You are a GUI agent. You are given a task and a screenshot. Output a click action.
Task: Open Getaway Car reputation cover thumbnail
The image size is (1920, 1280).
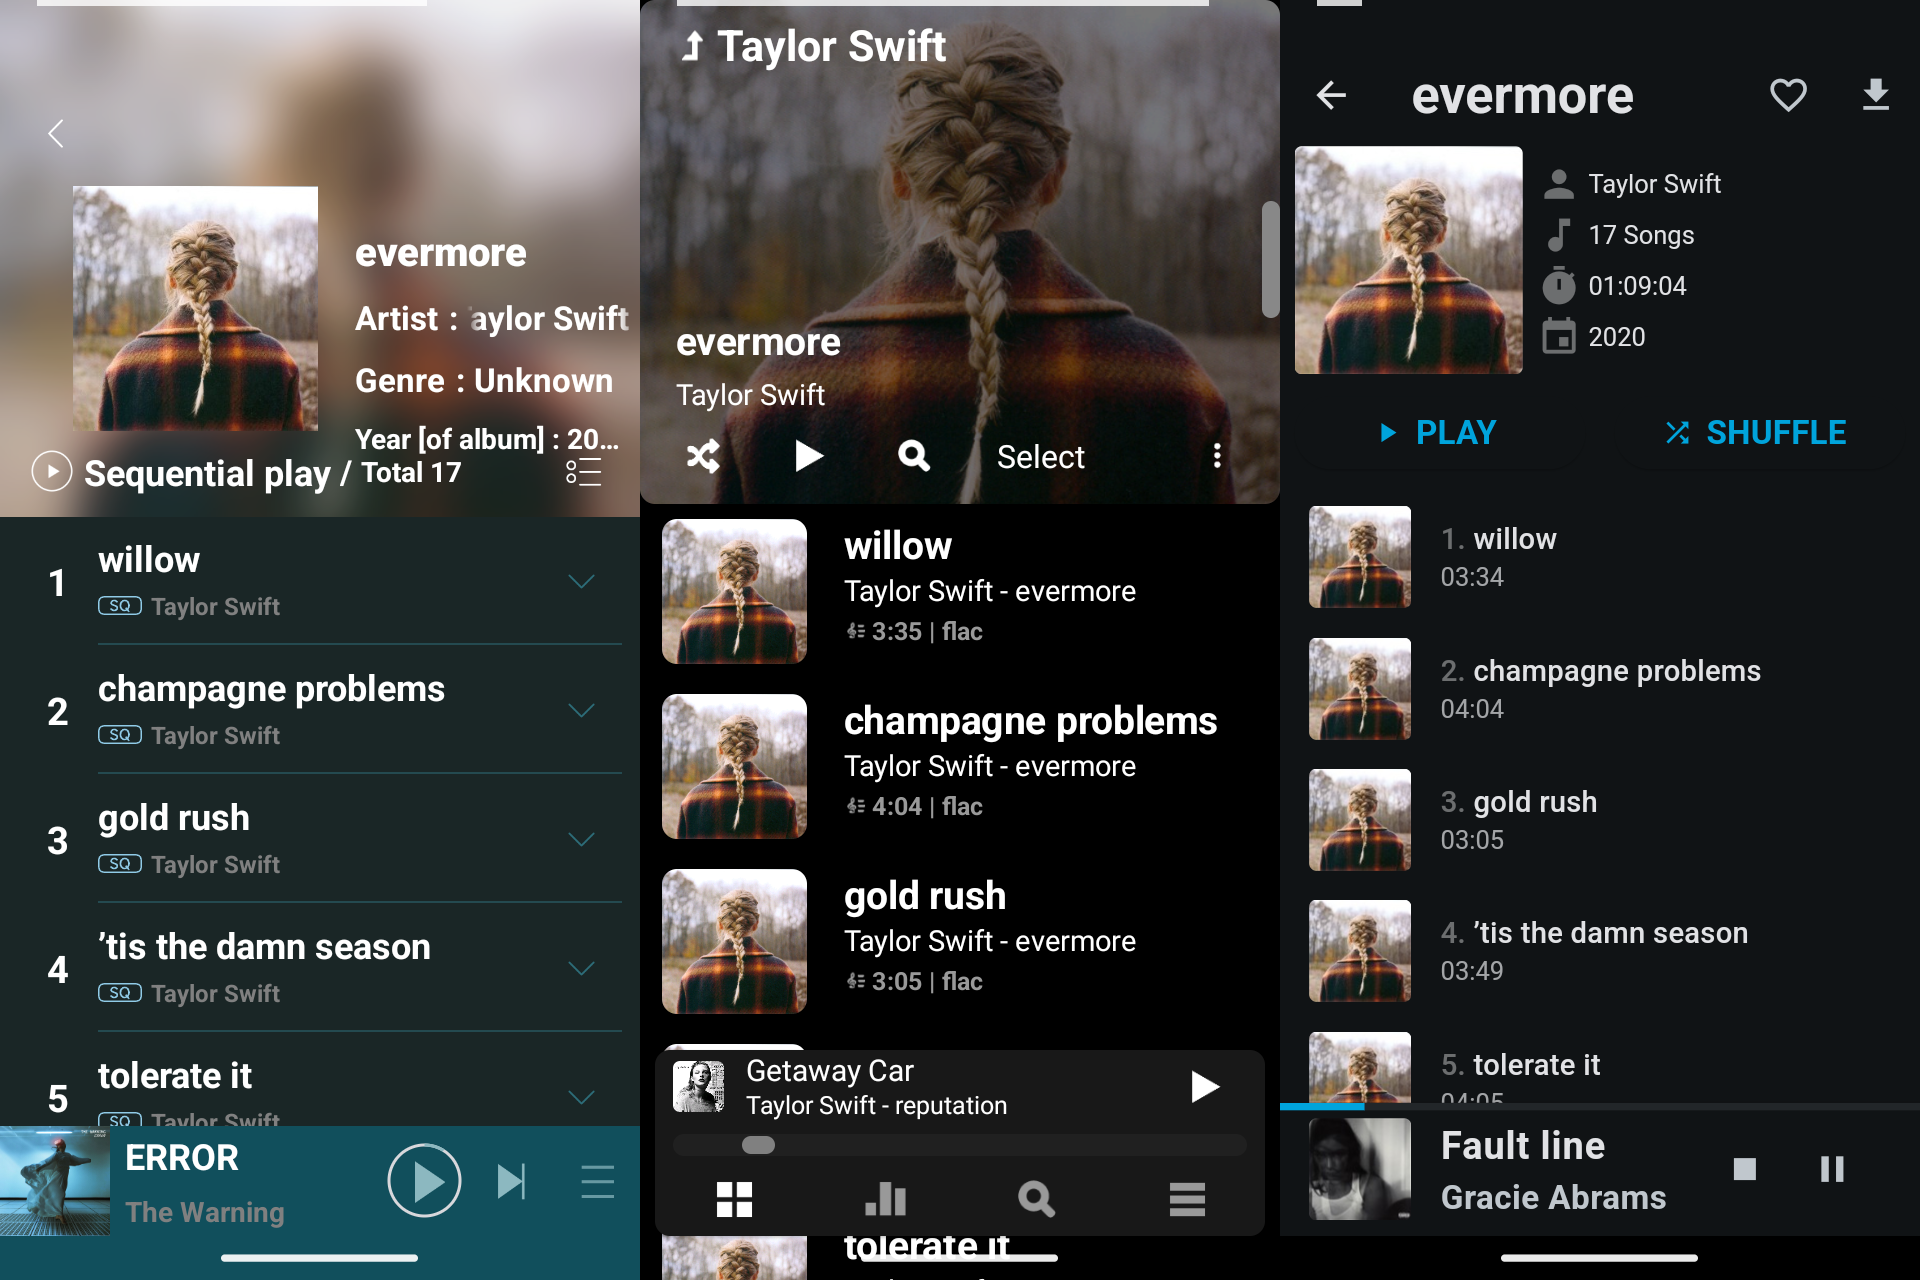pyautogui.click(x=699, y=1087)
